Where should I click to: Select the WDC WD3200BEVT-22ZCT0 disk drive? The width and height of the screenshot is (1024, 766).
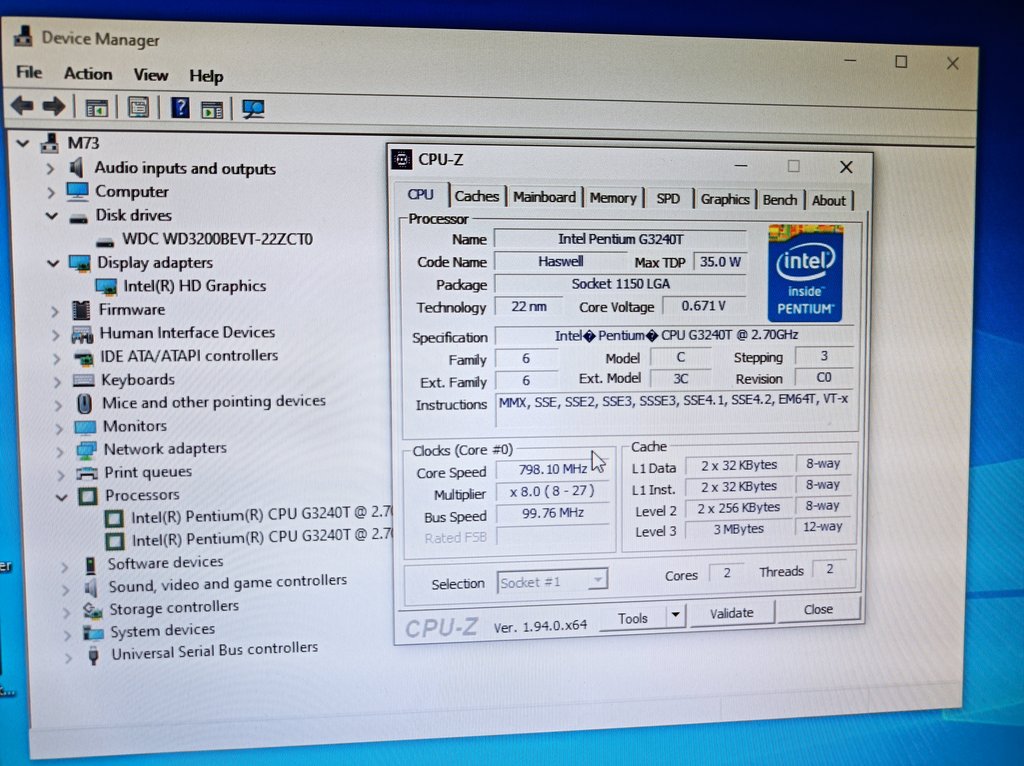click(217, 239)
